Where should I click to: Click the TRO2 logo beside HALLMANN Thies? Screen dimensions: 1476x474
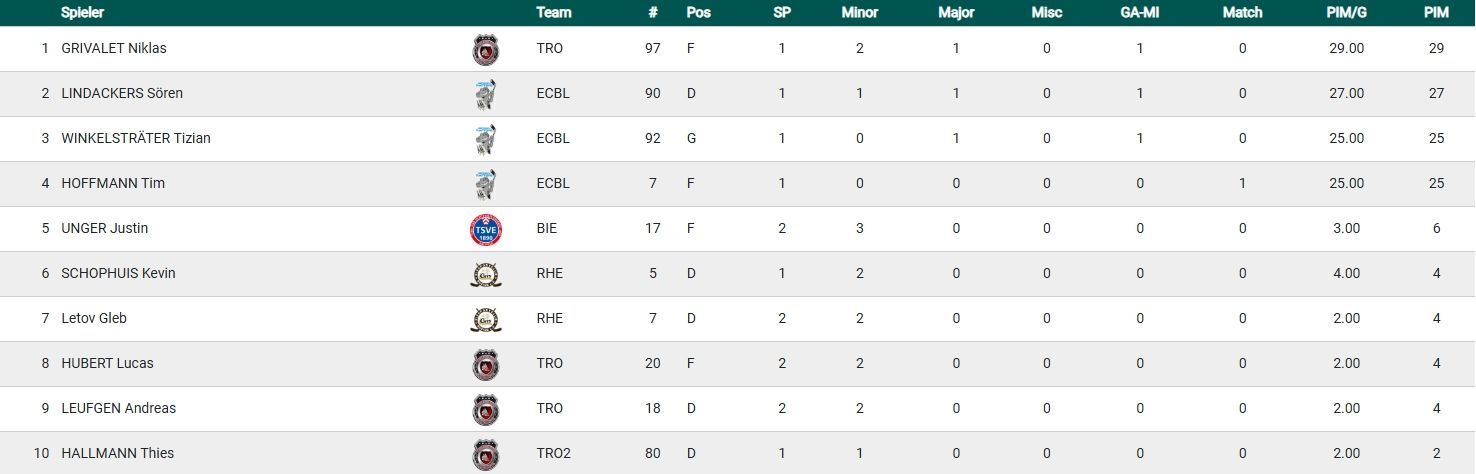(486, 454)
